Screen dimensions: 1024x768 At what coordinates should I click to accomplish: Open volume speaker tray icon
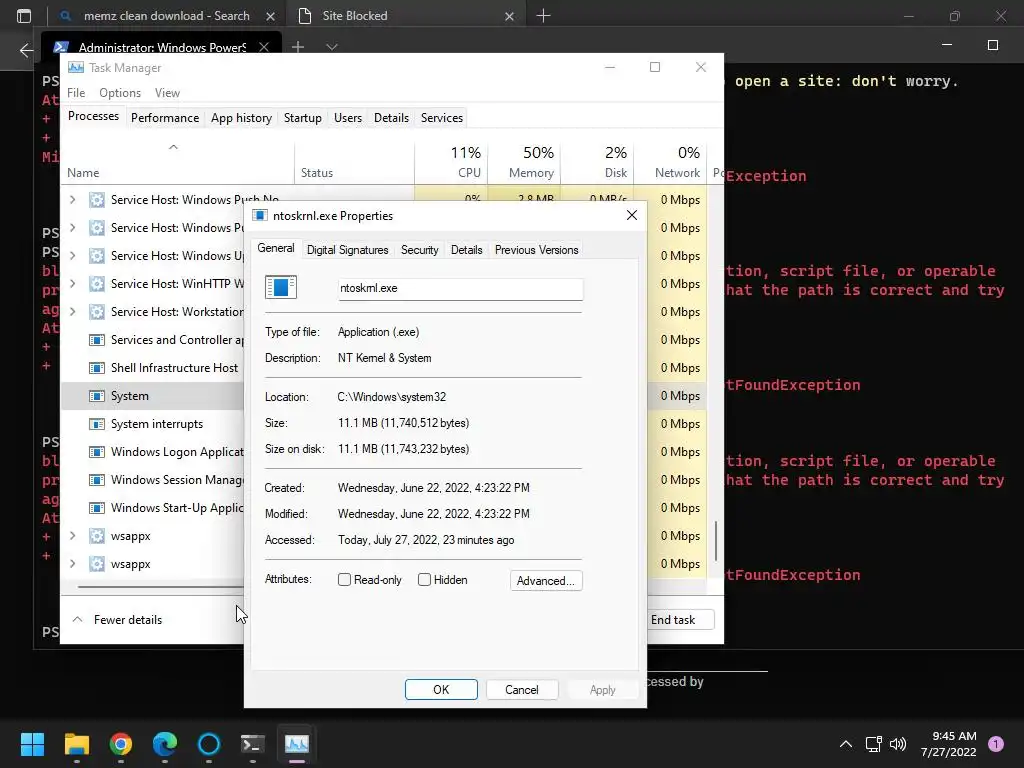tap(898, 743)
